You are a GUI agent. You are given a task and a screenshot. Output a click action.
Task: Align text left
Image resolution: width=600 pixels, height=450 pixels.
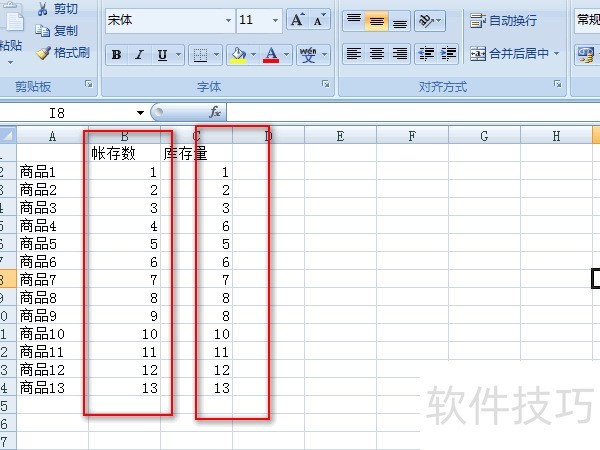point(354,54)
